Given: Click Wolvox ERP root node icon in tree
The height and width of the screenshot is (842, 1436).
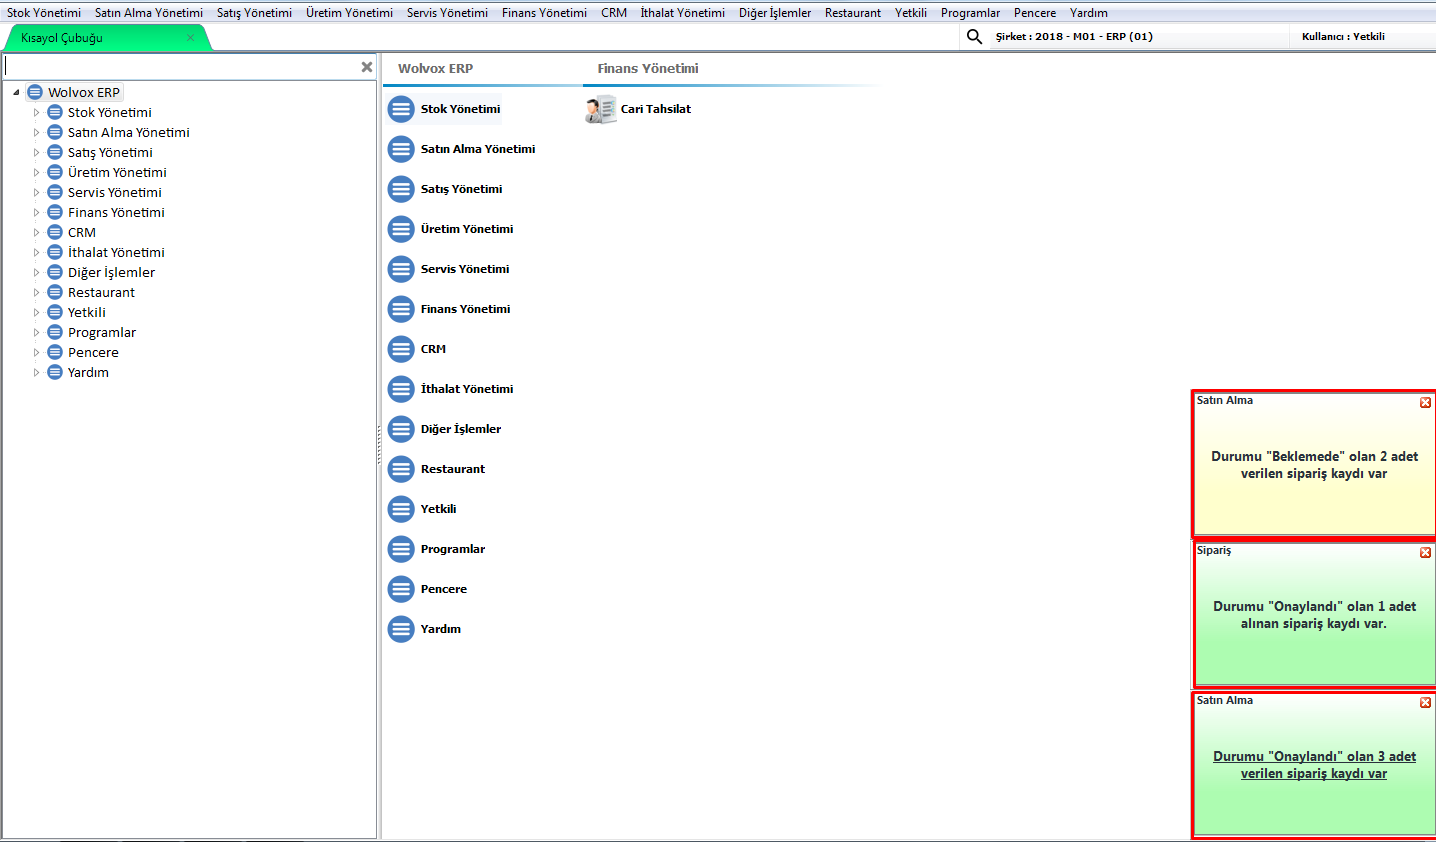Looking at the screenshot, I should [35, 92].
